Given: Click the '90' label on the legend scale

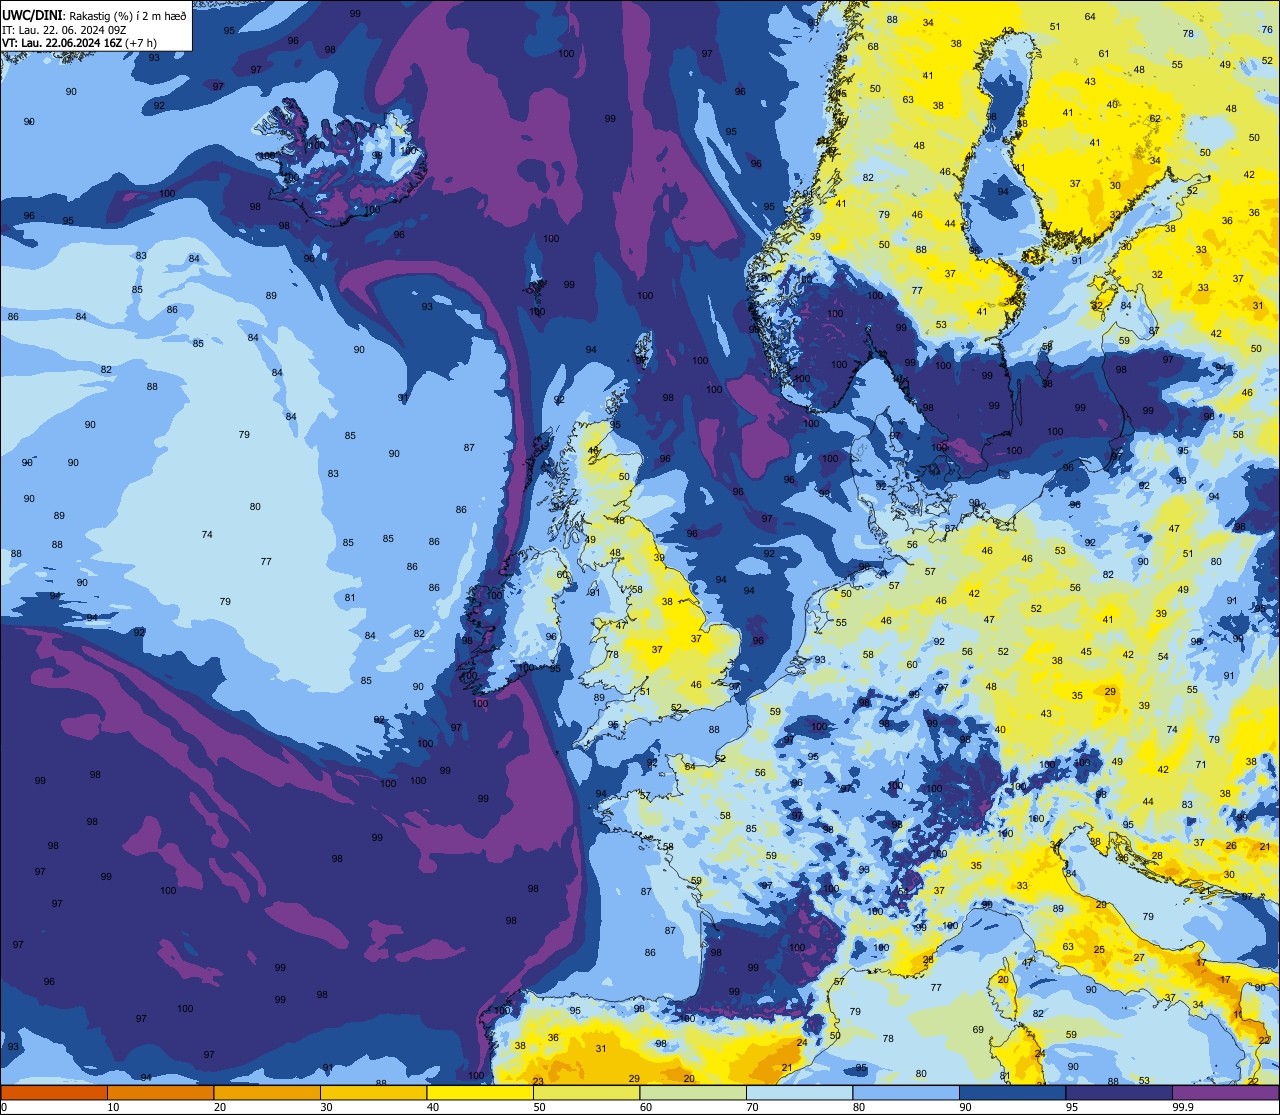Looking at the screenshot, I should click(x=965, y=1107).
